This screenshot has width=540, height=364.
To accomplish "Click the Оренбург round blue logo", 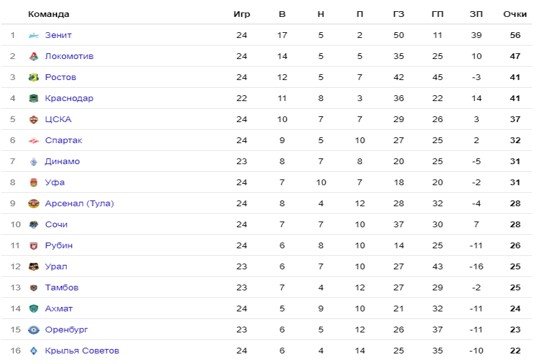I will [x=33, y=330].
